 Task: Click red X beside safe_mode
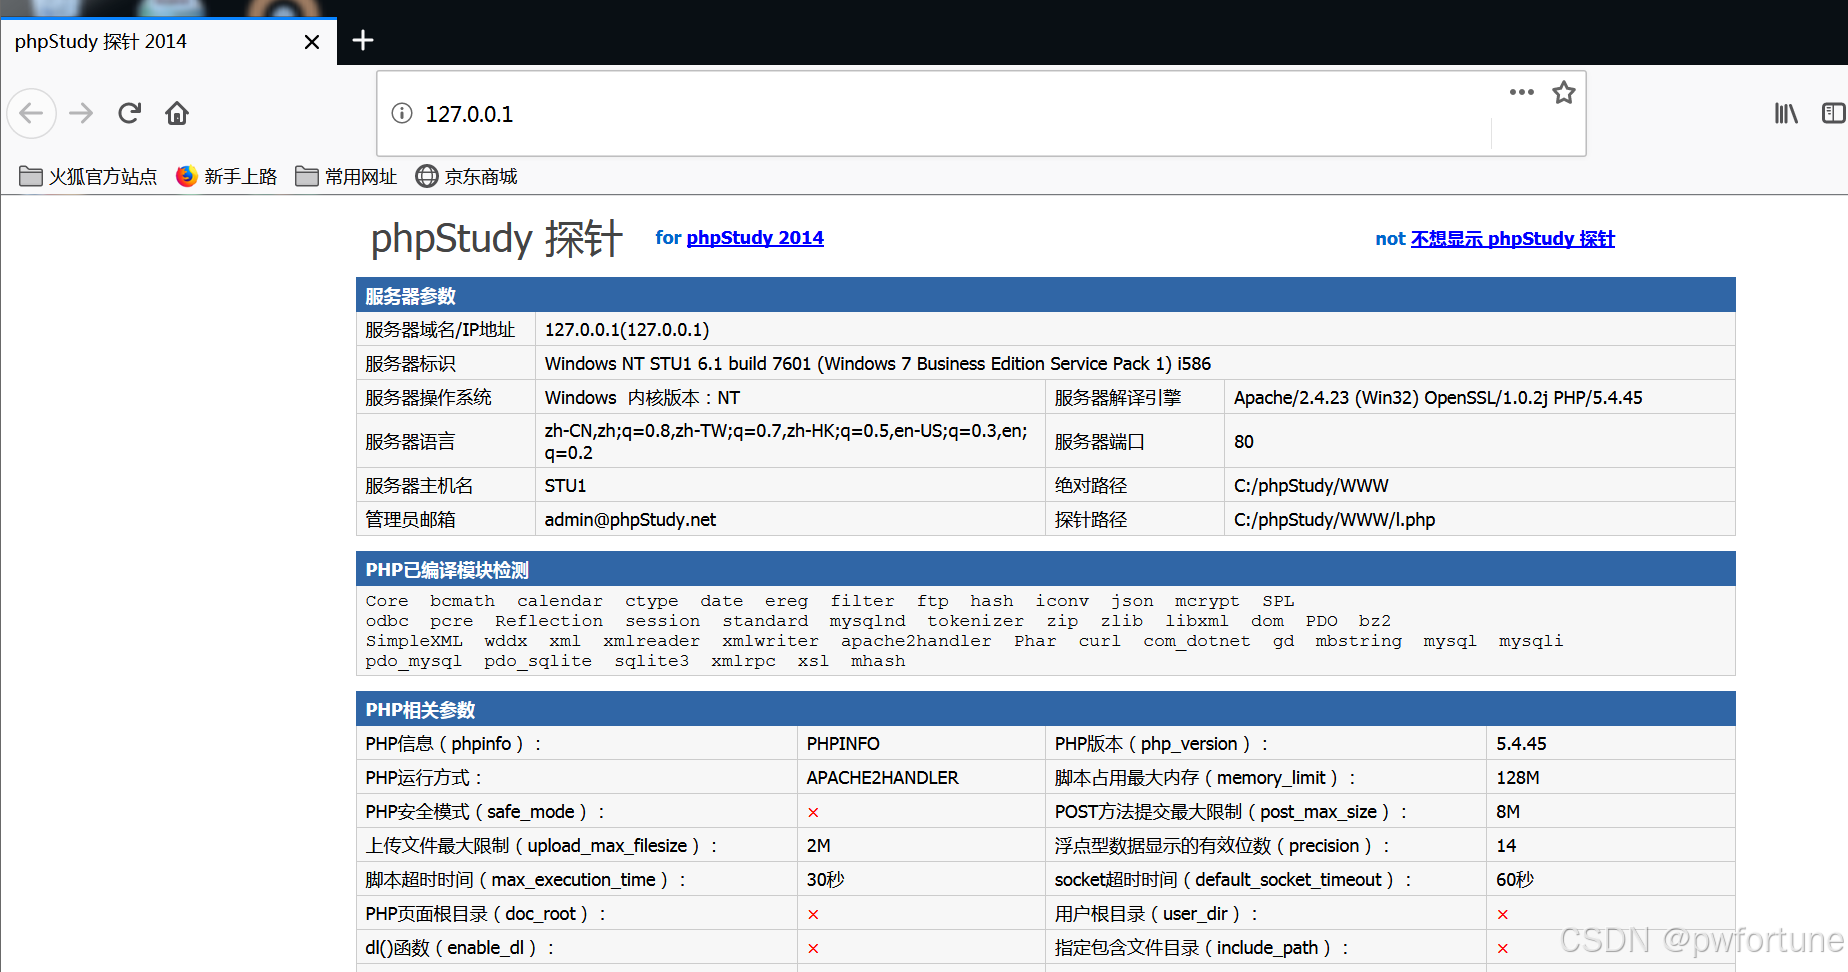(x=813, y=813)
